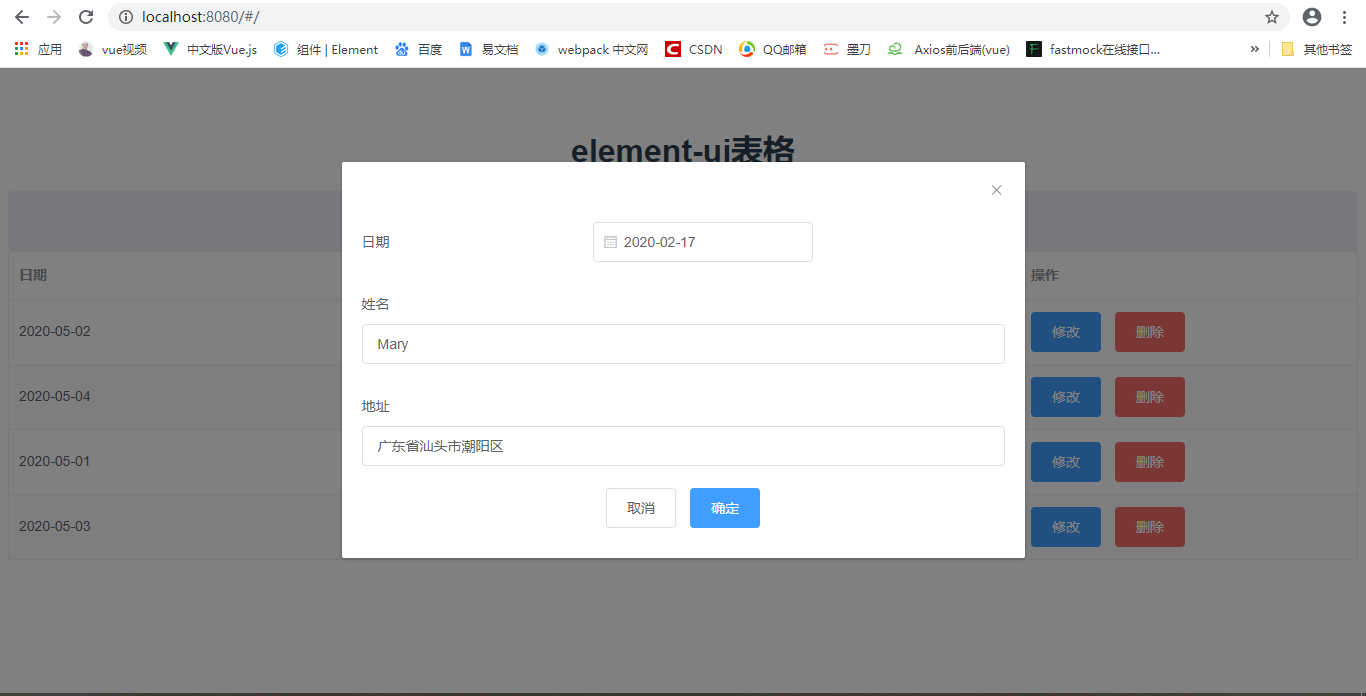Click the 应用 apps grid icon

(x=22, y=48)
